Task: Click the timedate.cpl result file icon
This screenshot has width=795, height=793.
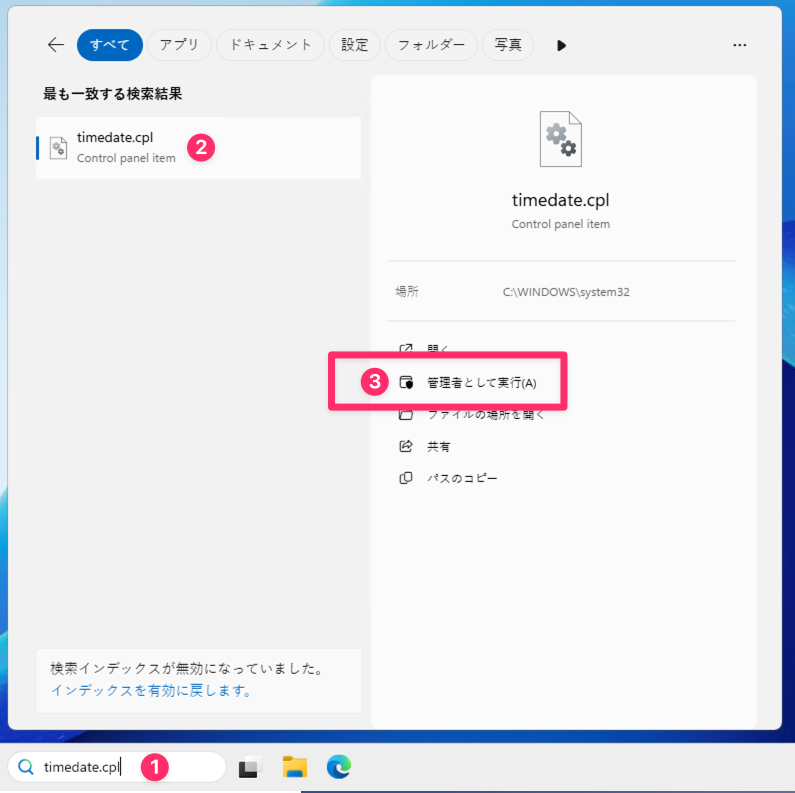Action: point(58,148)
